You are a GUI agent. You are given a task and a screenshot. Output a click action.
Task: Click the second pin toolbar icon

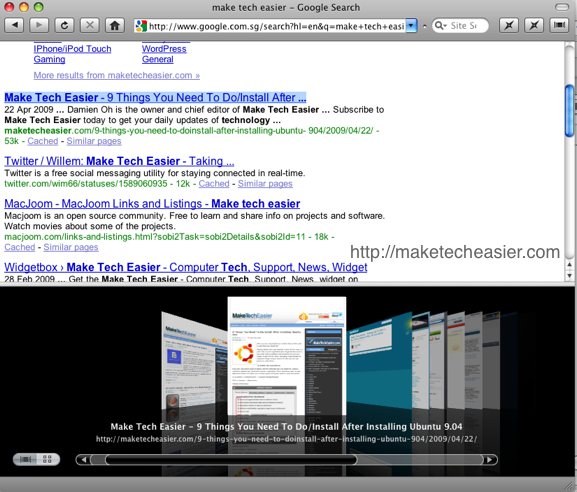[534, 25]
